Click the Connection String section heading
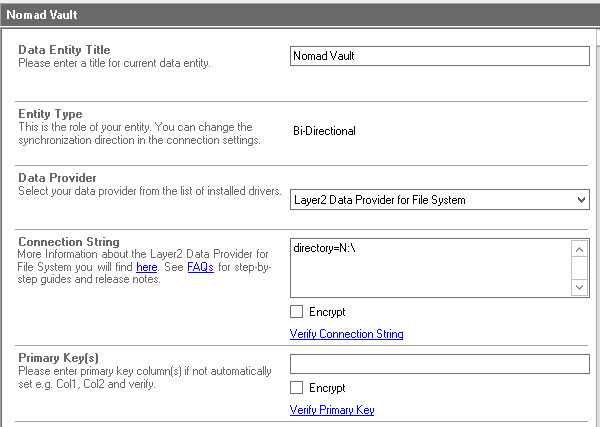The width and height of the screenshot is (600, 427). 69,242
